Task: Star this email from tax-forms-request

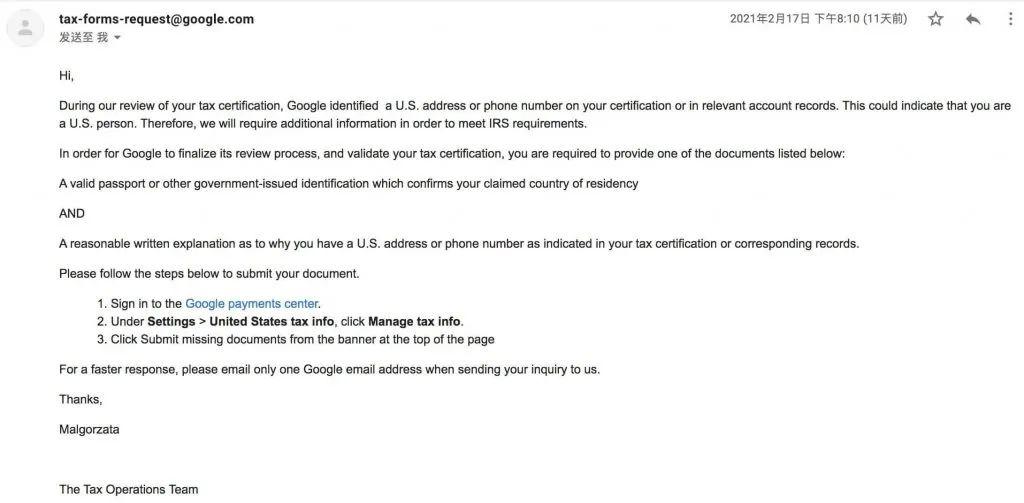Action: click(935, 19)
